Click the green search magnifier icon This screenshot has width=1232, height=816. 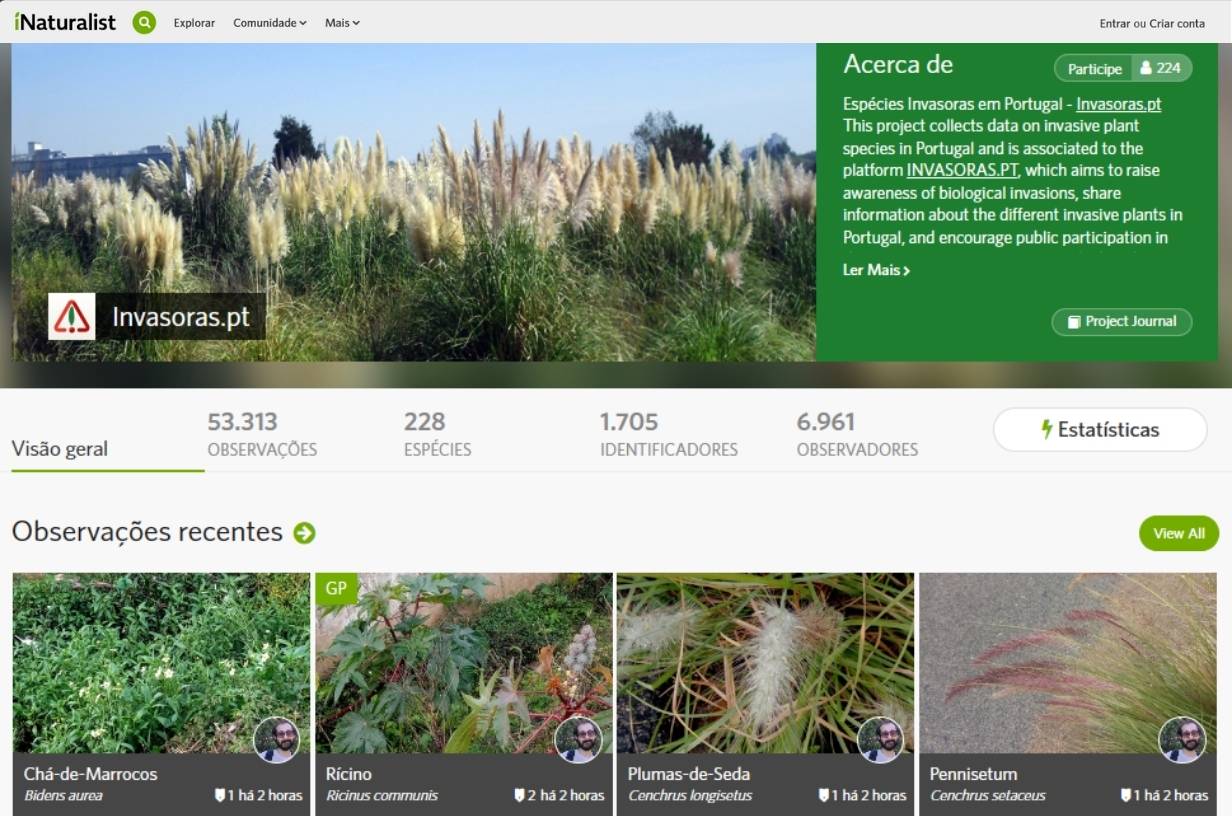144,22
